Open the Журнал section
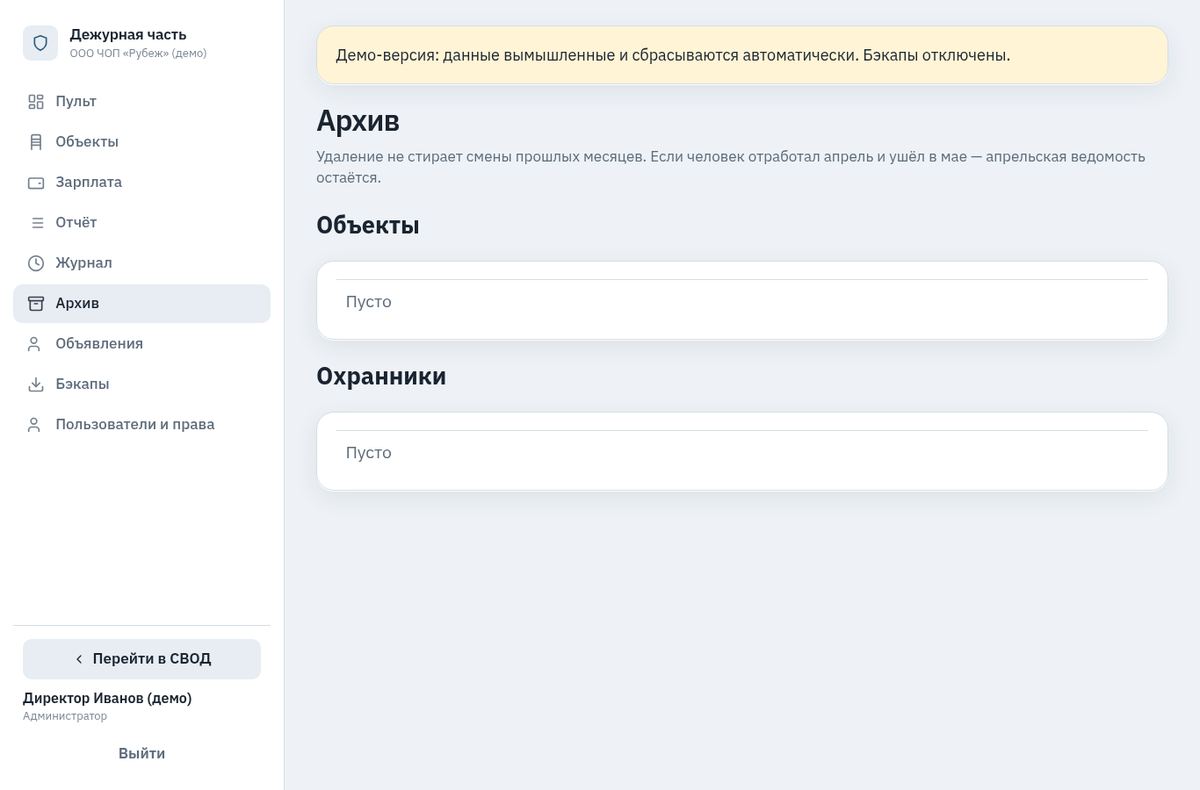 point(142,263)
